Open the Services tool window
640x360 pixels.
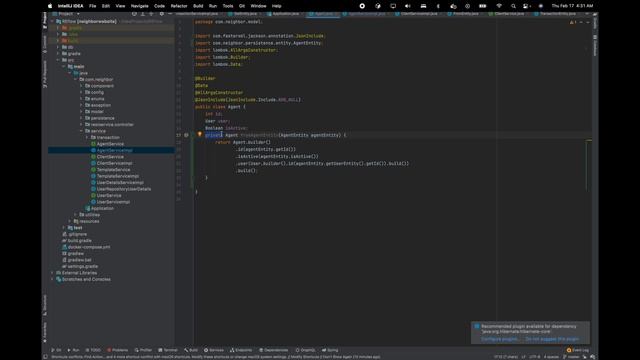pos(214,350)
